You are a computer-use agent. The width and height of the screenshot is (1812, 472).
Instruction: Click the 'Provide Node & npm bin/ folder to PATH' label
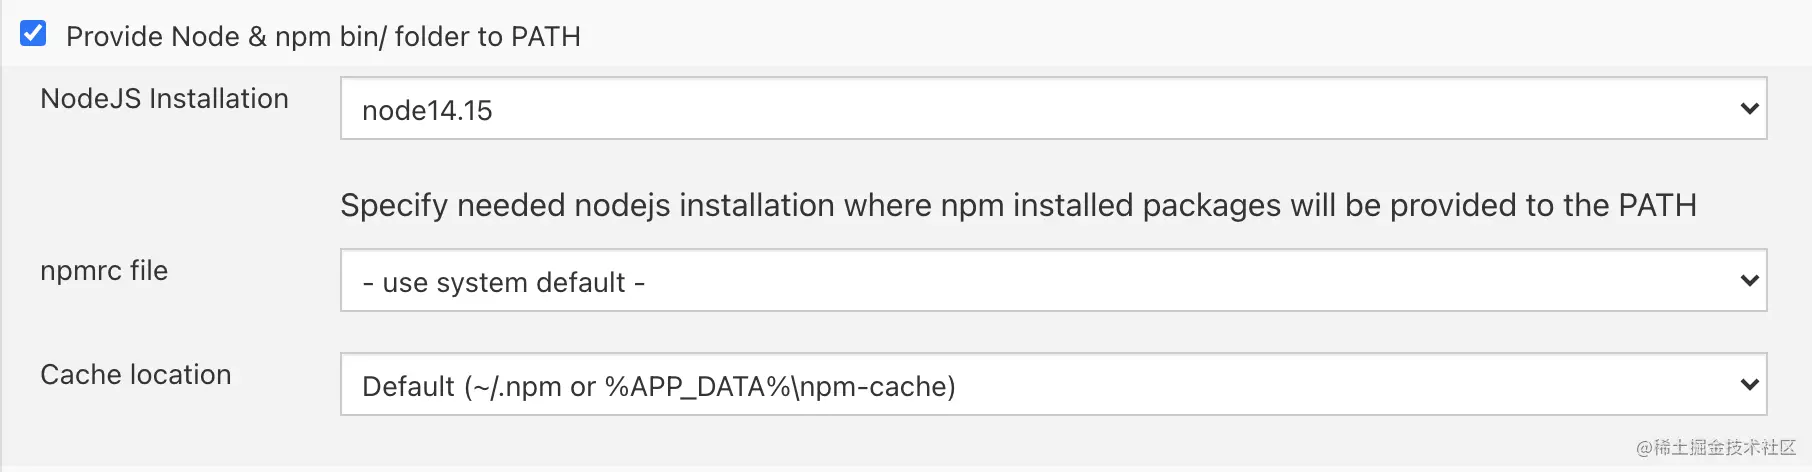point(323,37)
